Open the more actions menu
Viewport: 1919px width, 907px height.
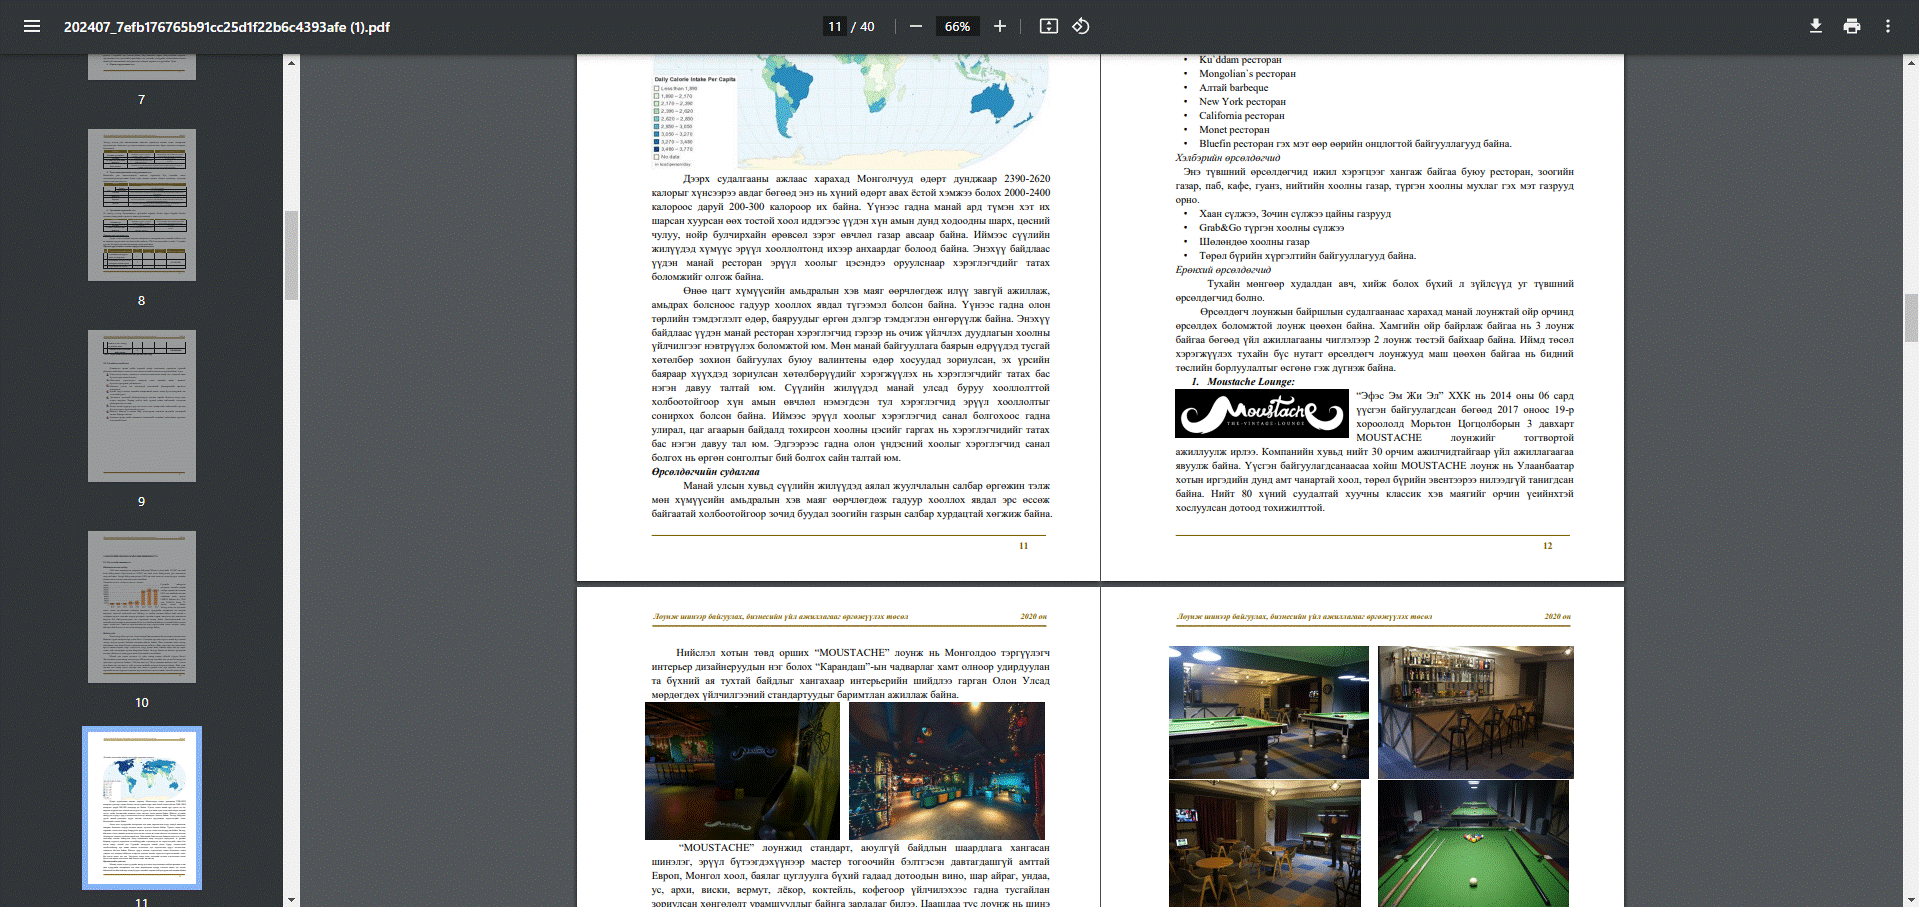pos(1888,26)
